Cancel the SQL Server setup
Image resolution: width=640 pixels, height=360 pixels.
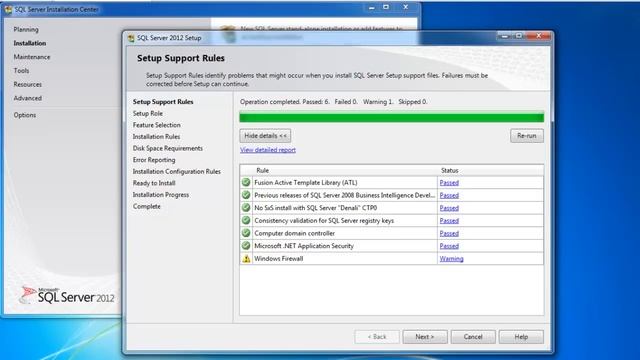(x=473, y=337)
